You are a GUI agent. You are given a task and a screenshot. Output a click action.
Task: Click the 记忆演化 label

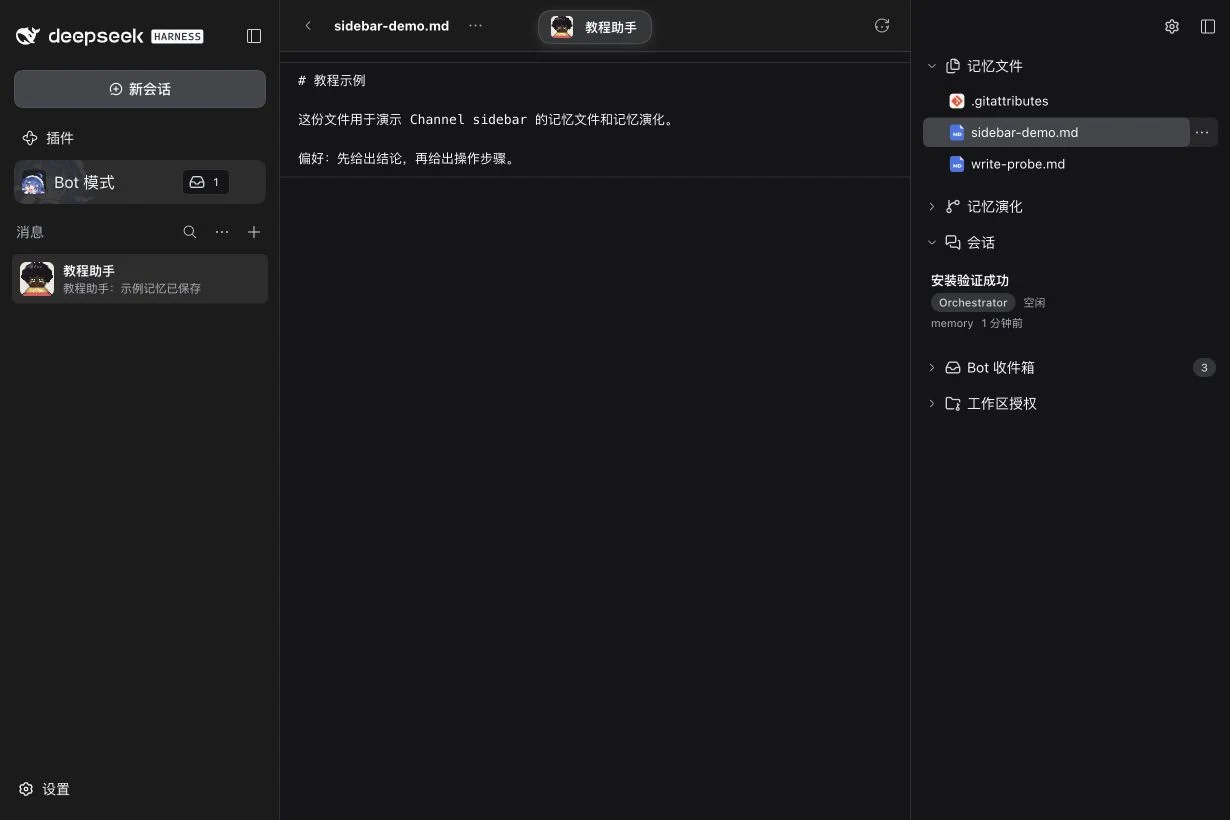pyautogui.click(x=995, y=207)
